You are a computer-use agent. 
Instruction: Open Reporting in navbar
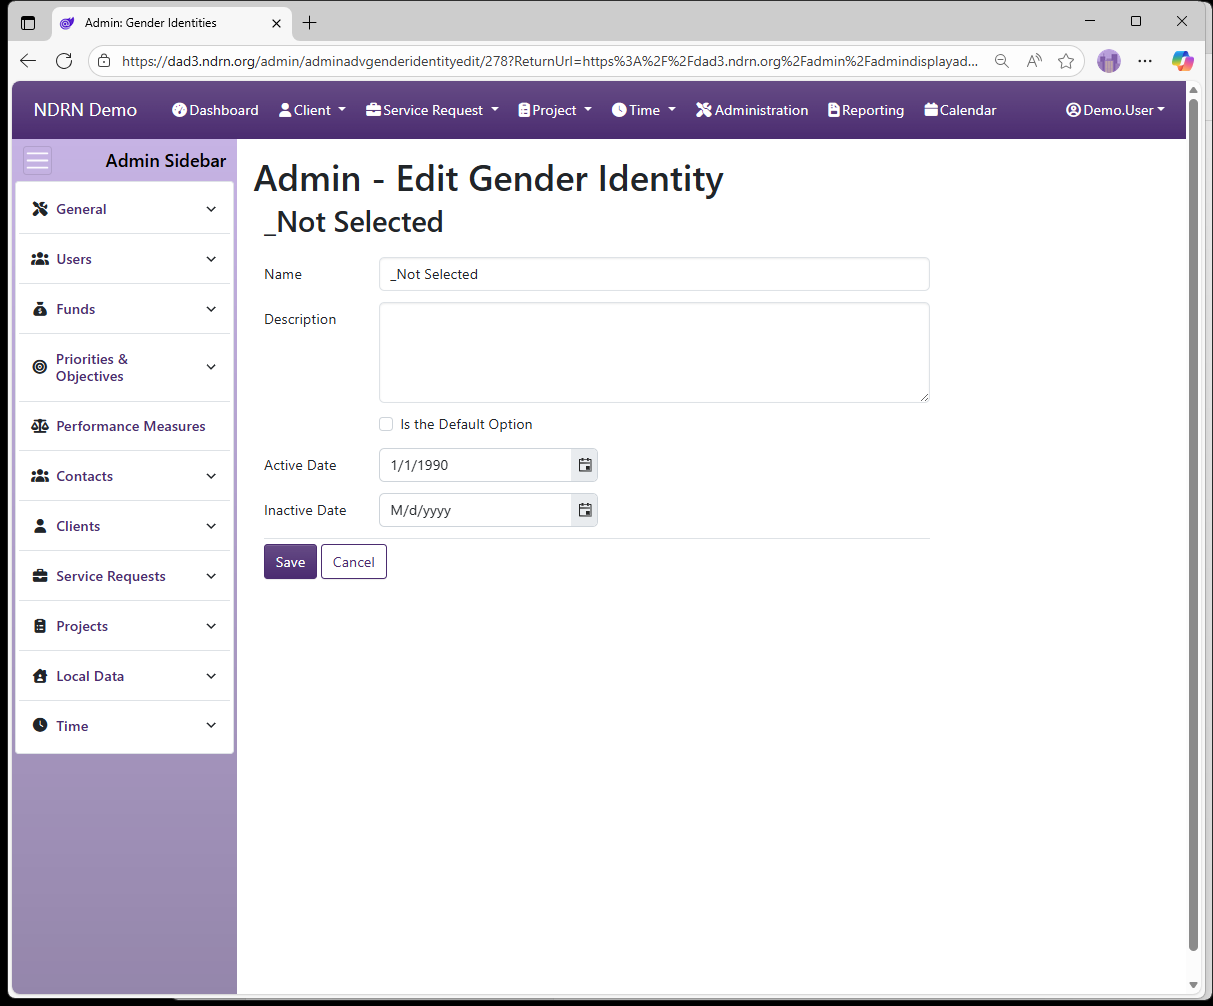pos(866,110)
